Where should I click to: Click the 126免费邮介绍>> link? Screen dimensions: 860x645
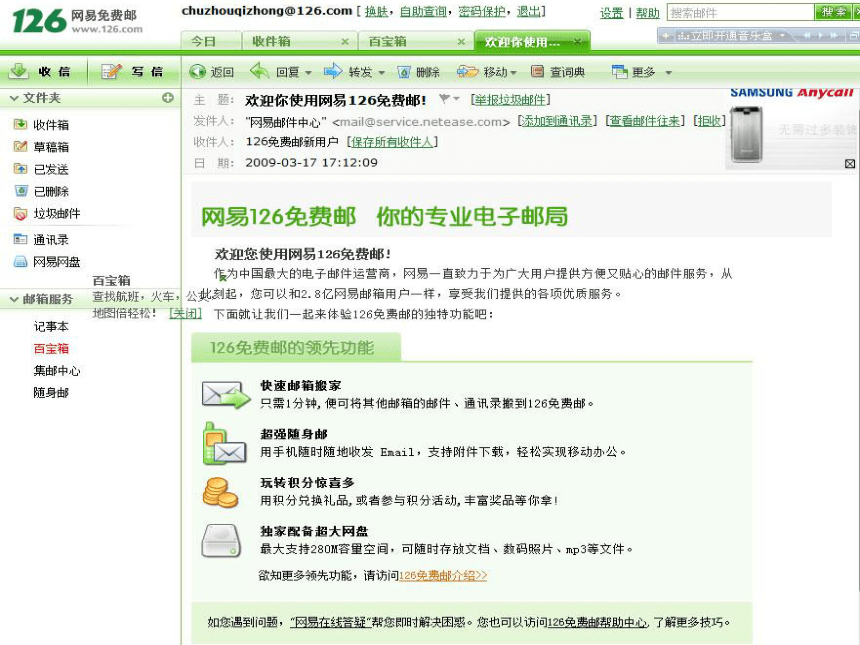[x=443, y=575]
